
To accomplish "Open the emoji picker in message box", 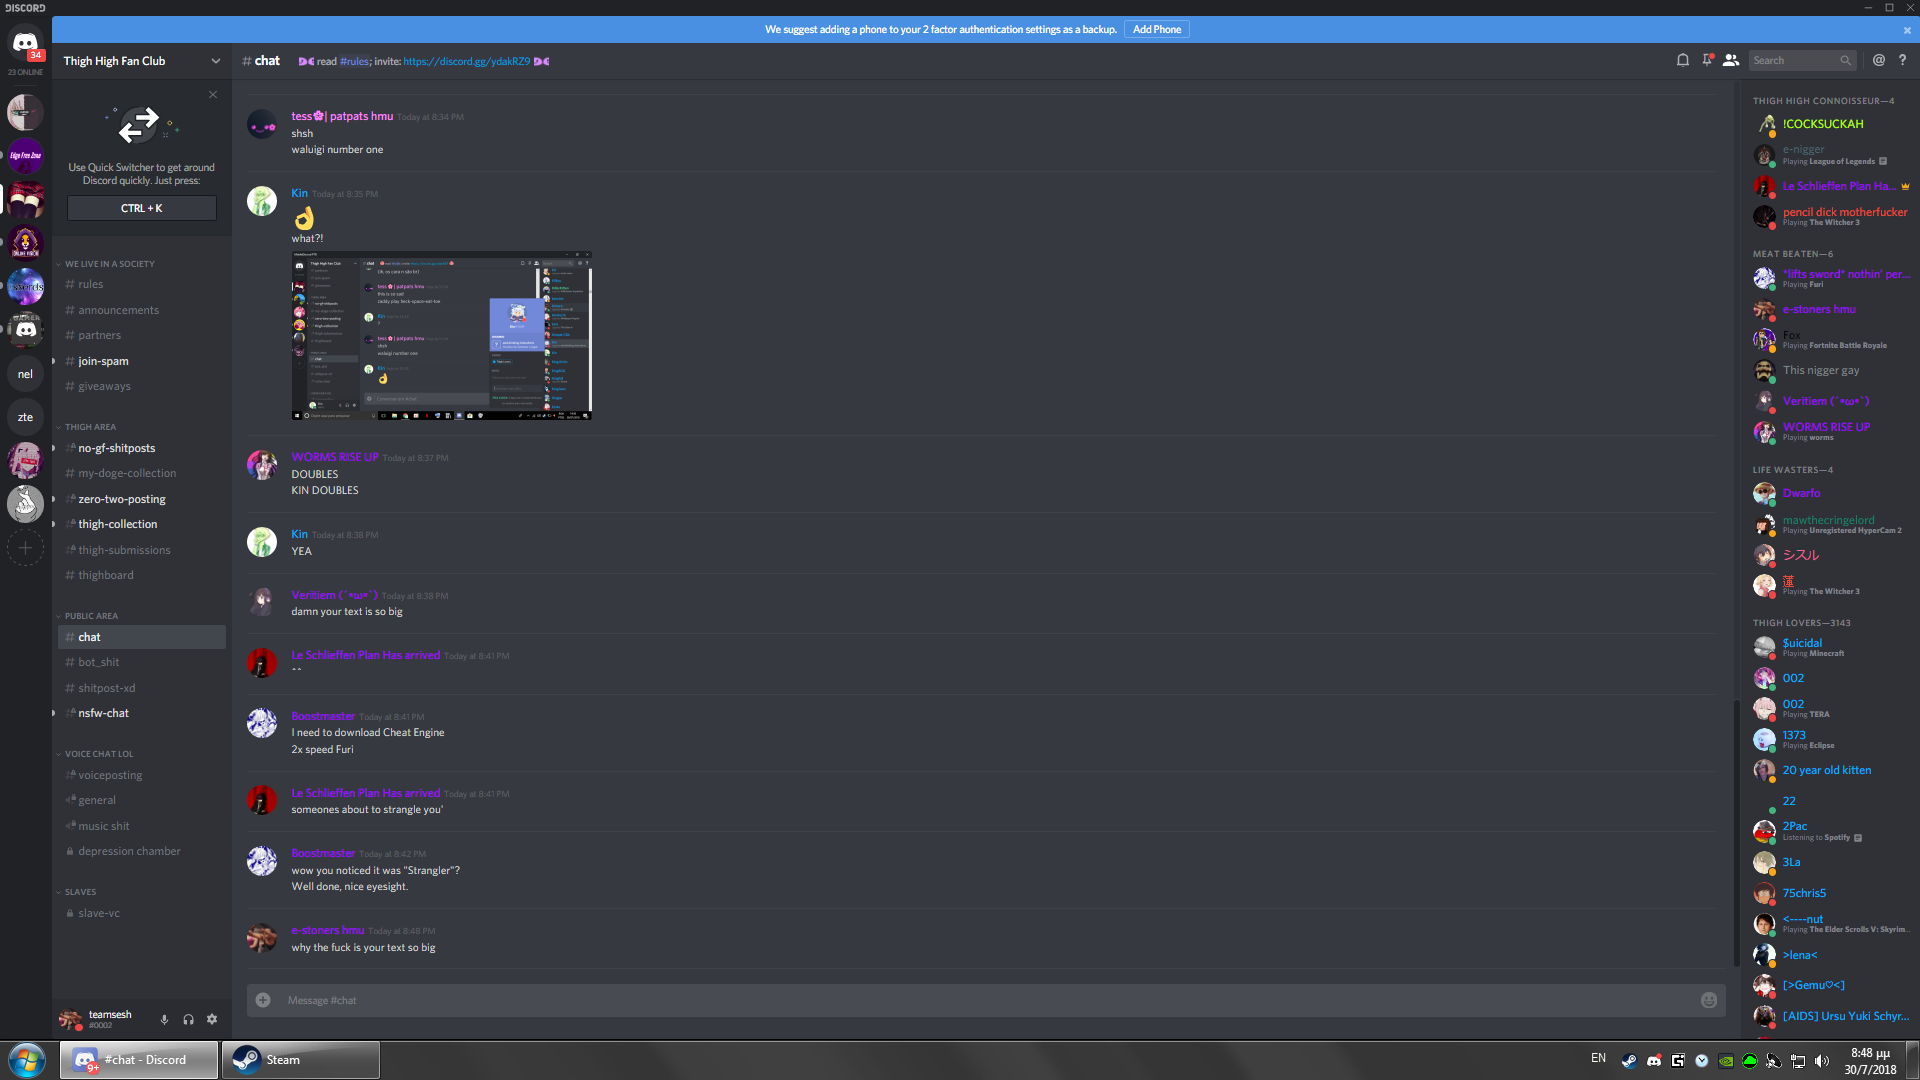I will click(1709, 1000).
